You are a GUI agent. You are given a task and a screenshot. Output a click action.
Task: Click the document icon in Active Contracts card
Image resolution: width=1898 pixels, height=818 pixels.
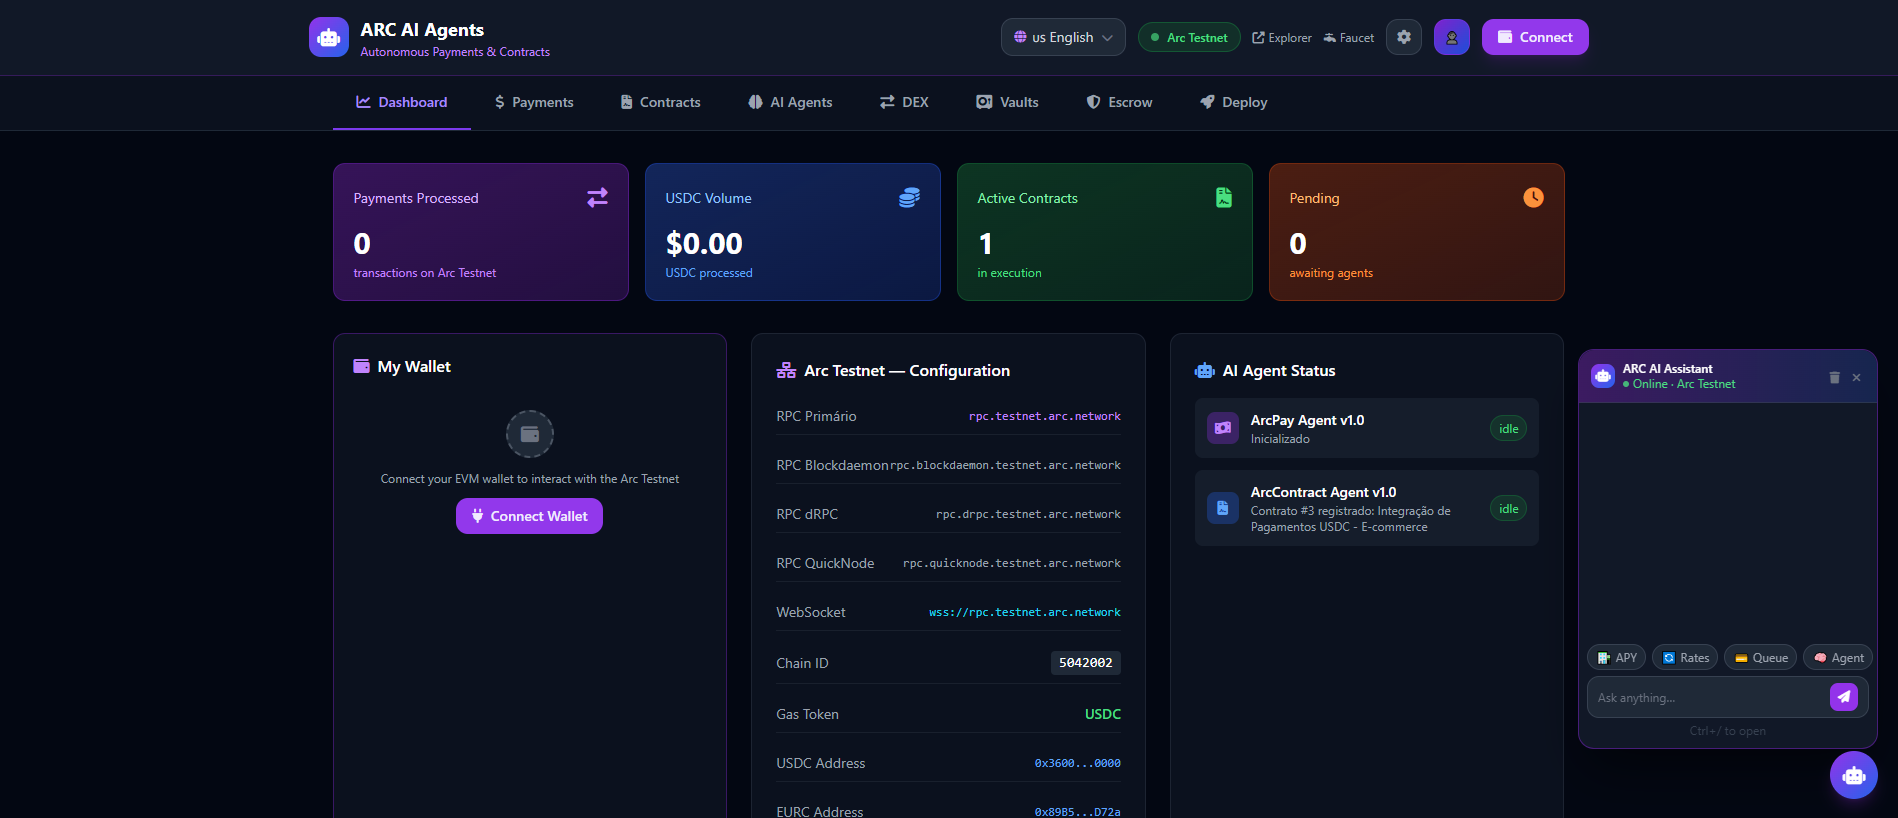tap(1223, 198)
